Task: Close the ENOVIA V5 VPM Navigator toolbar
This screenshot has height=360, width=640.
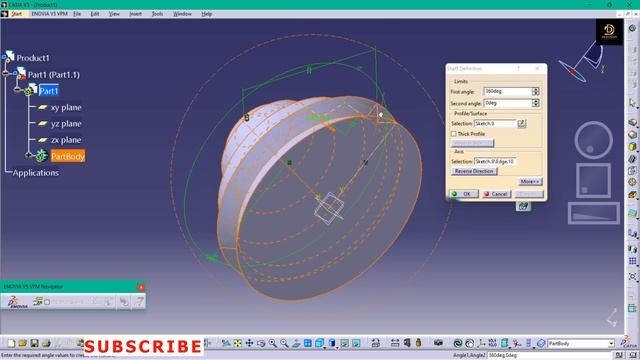Action: tap(141, 287)
